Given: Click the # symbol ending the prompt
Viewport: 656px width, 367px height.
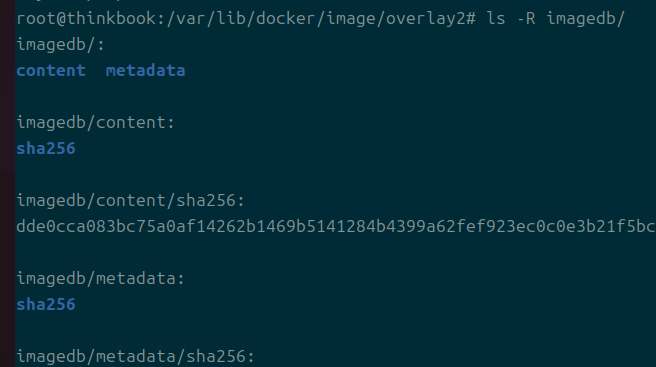Looking at the screenshot, I should [471, 19].
